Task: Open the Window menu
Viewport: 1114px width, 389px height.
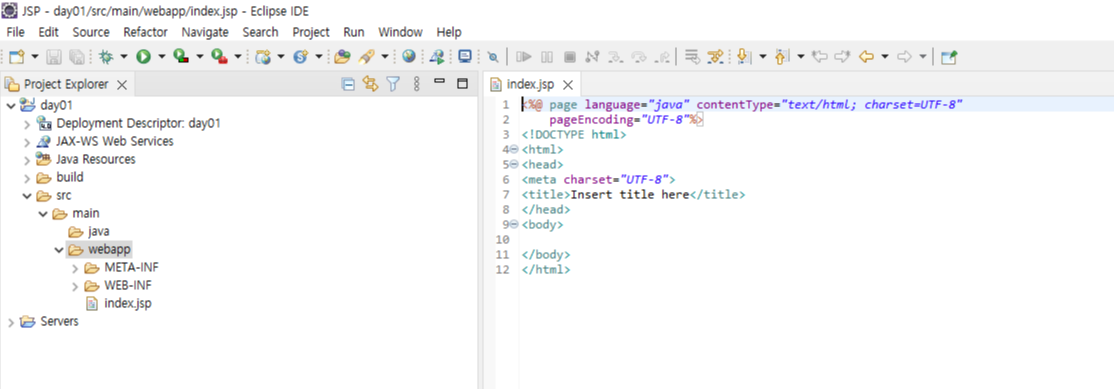Action: (x=400, y=32)
